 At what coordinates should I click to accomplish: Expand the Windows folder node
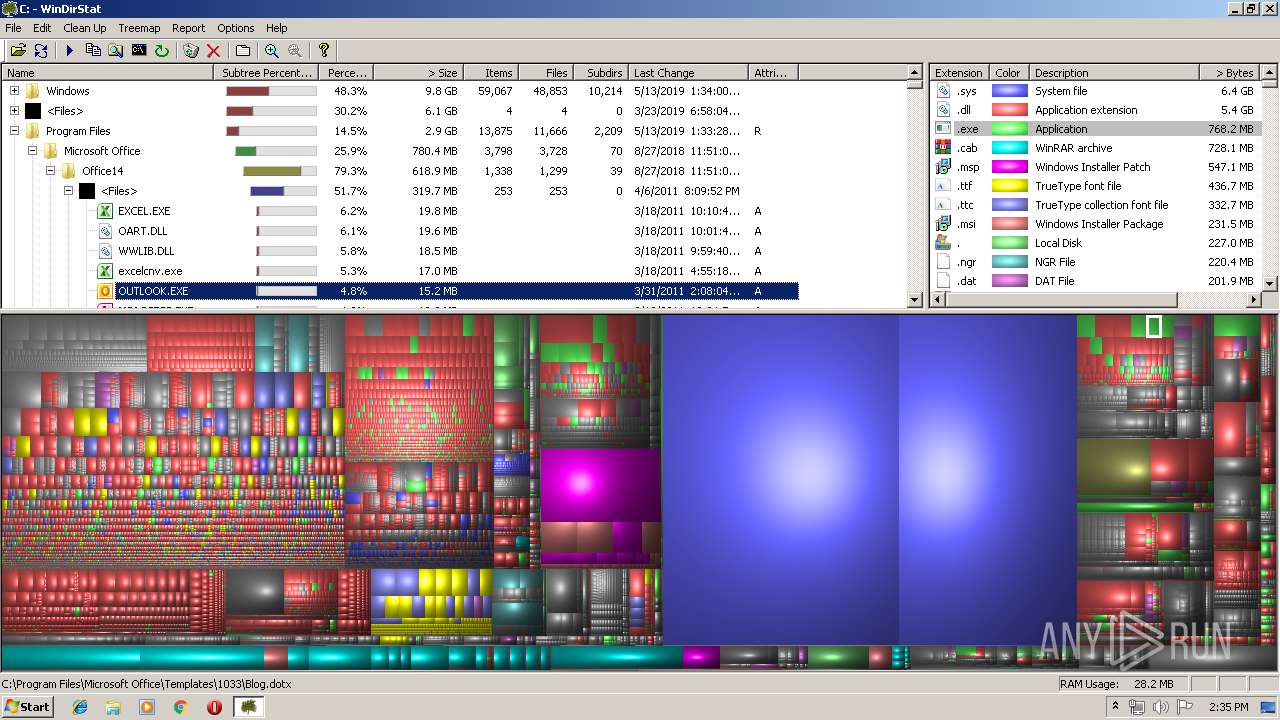point(14,91)
